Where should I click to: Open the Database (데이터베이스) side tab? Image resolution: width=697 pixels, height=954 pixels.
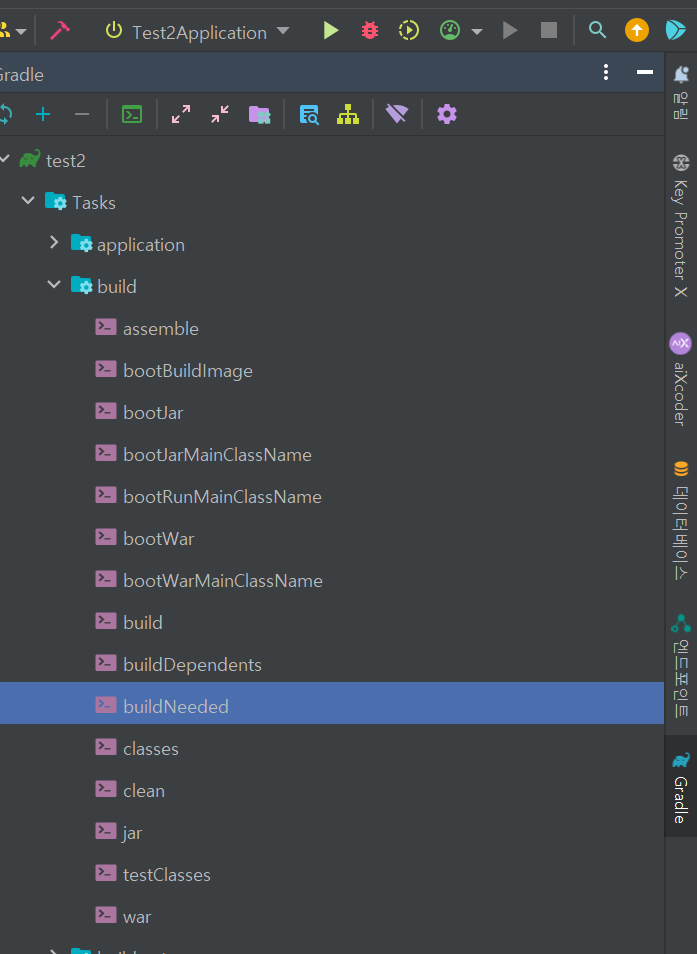click(681, 520)
